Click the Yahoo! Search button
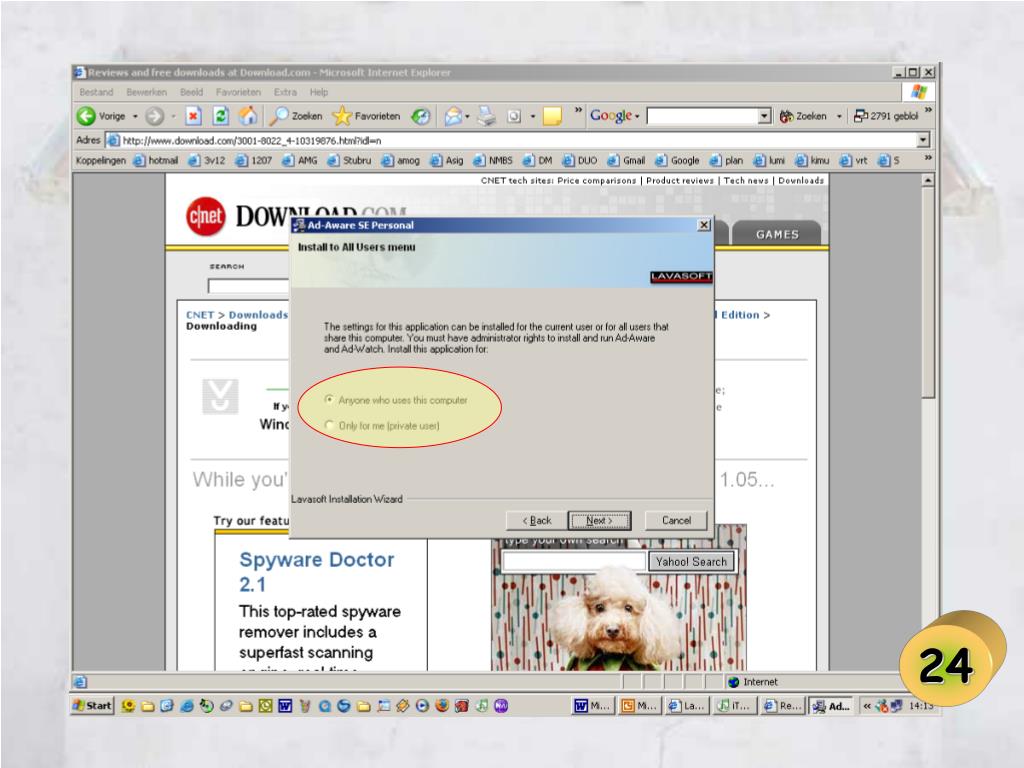Image resolution: width=1024 pixels, height=768 pixels. [691, 562]
